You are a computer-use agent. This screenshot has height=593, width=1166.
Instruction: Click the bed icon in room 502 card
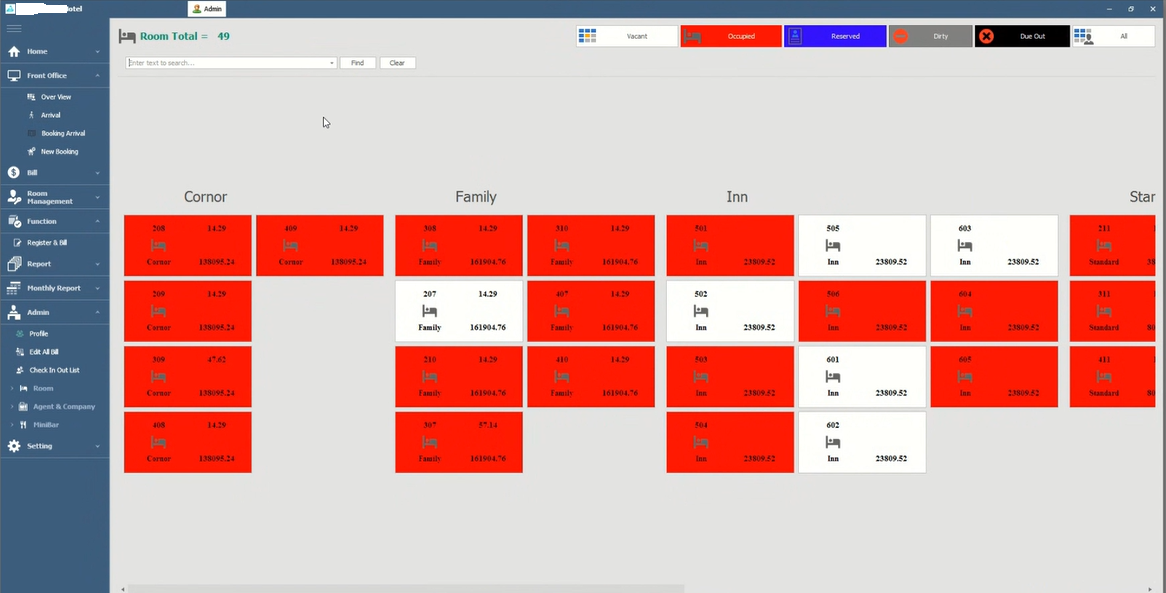coord(700,311)
